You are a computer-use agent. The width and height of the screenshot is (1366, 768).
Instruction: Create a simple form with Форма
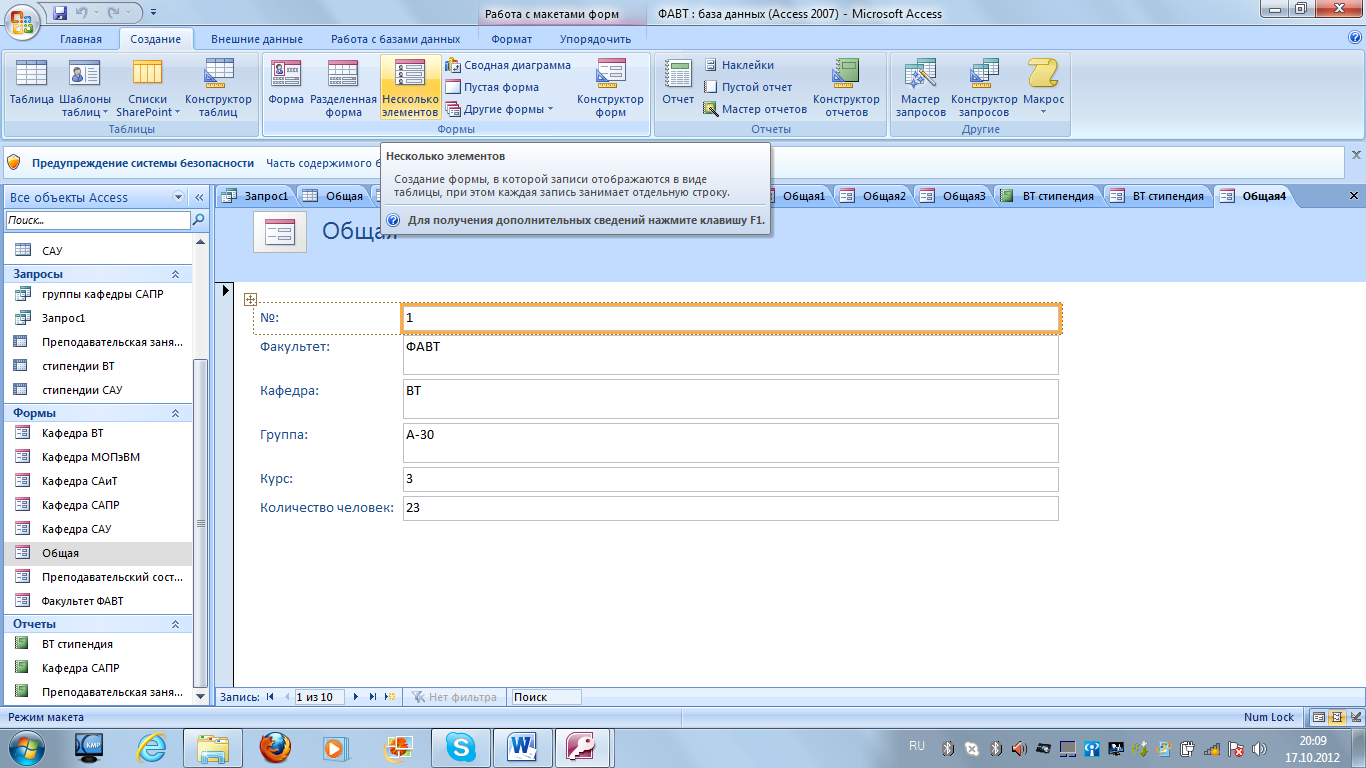point(286,88)
